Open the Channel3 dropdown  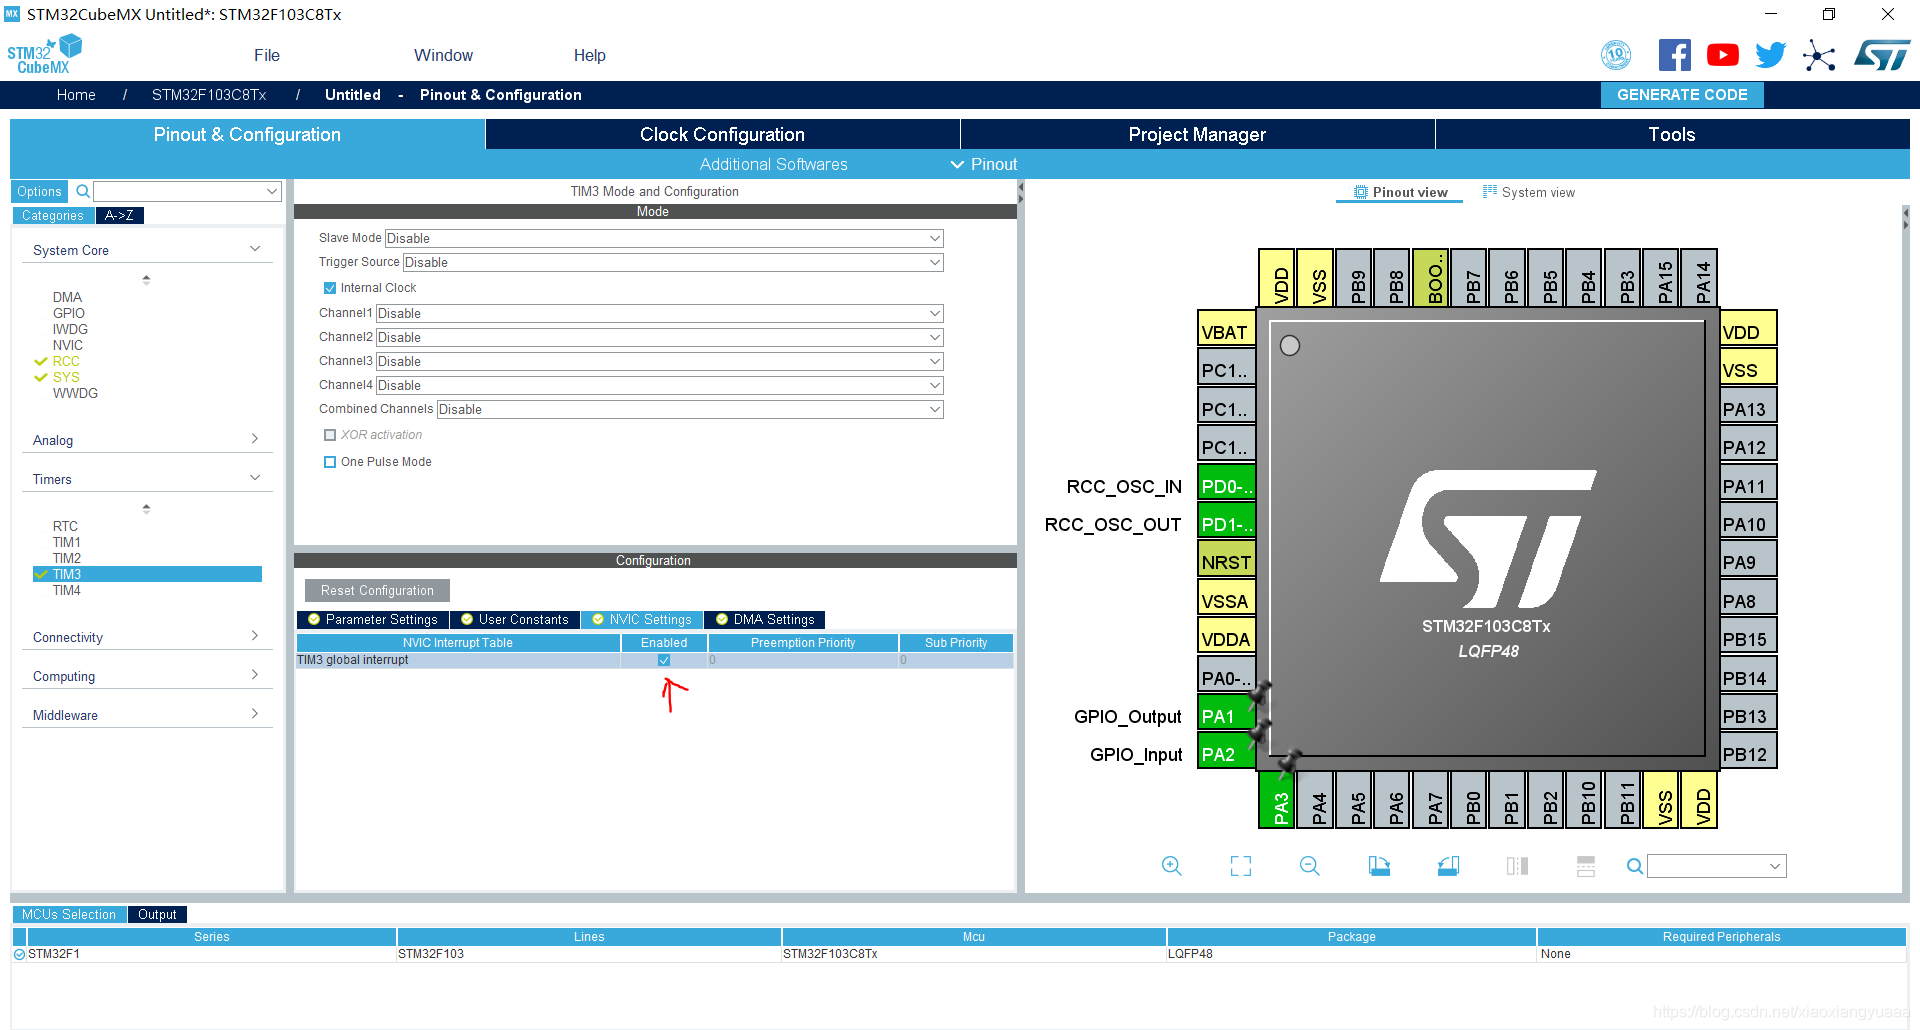(659, 361)
